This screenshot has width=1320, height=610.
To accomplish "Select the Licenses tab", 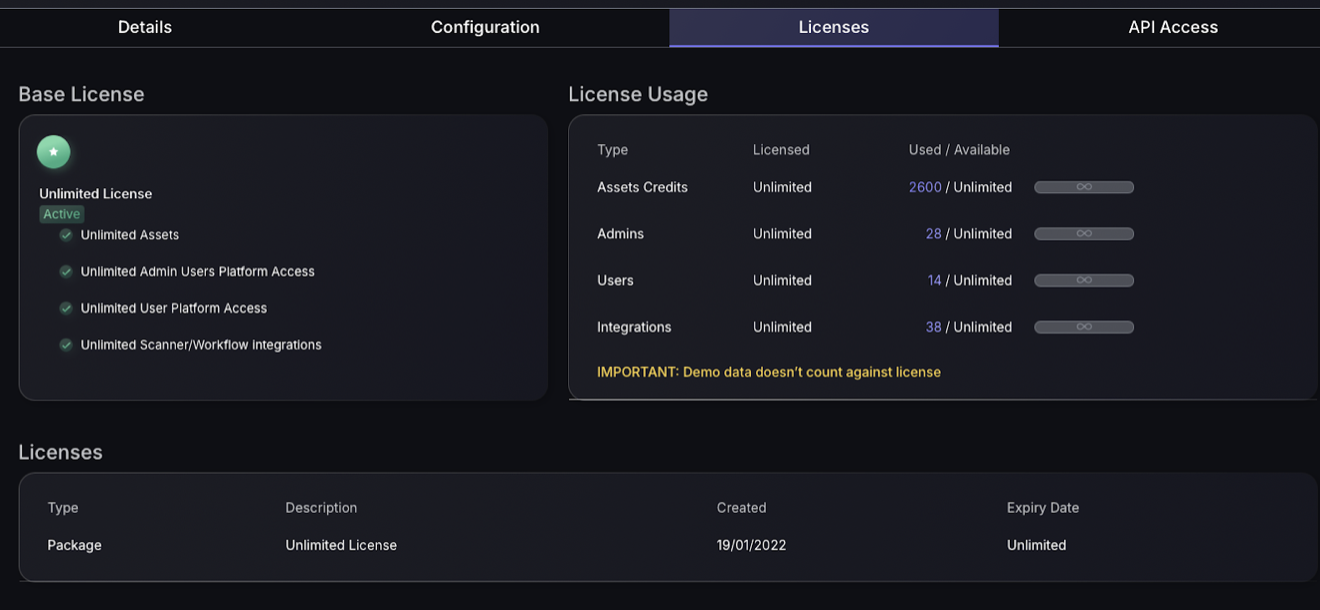I will click(834, 27).
